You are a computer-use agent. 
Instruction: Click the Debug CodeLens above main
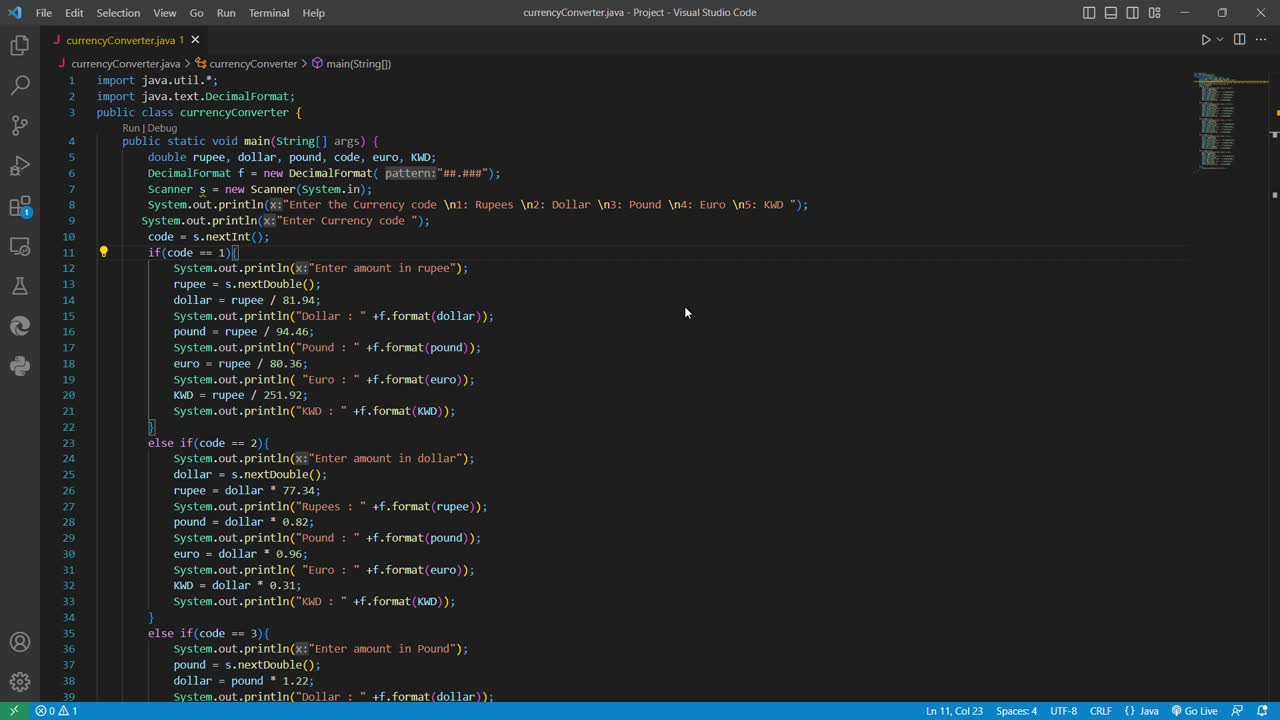(162, 128)
